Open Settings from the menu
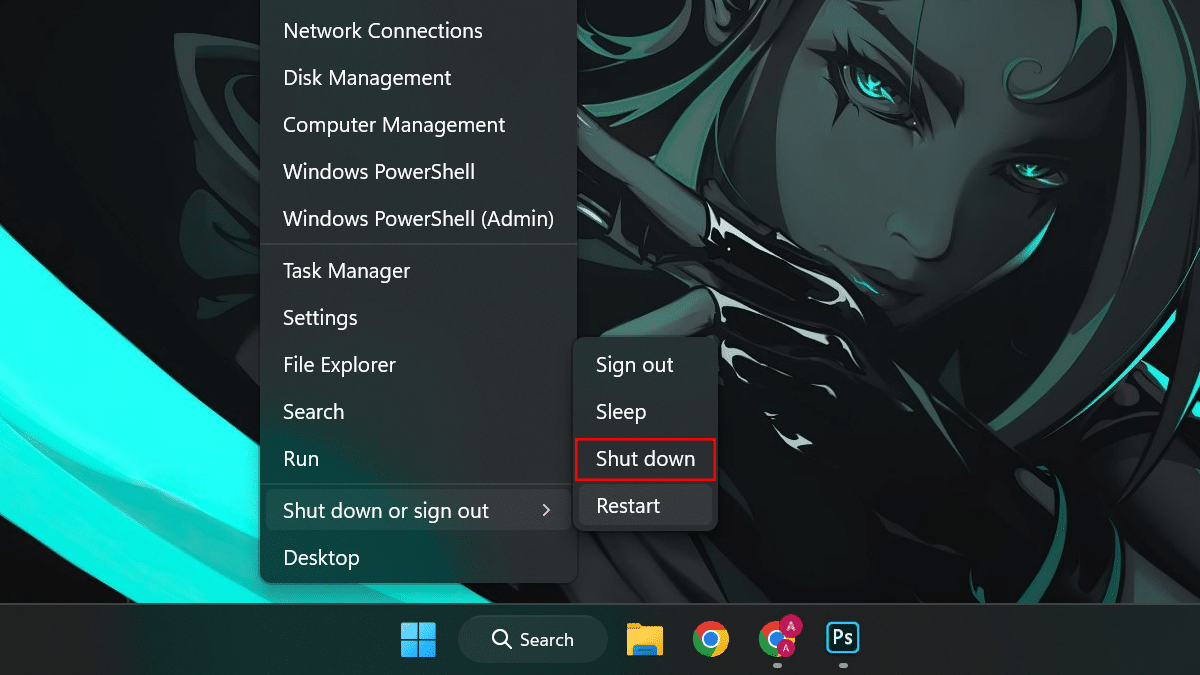1200x675 pixels. [x=418, y=318]
